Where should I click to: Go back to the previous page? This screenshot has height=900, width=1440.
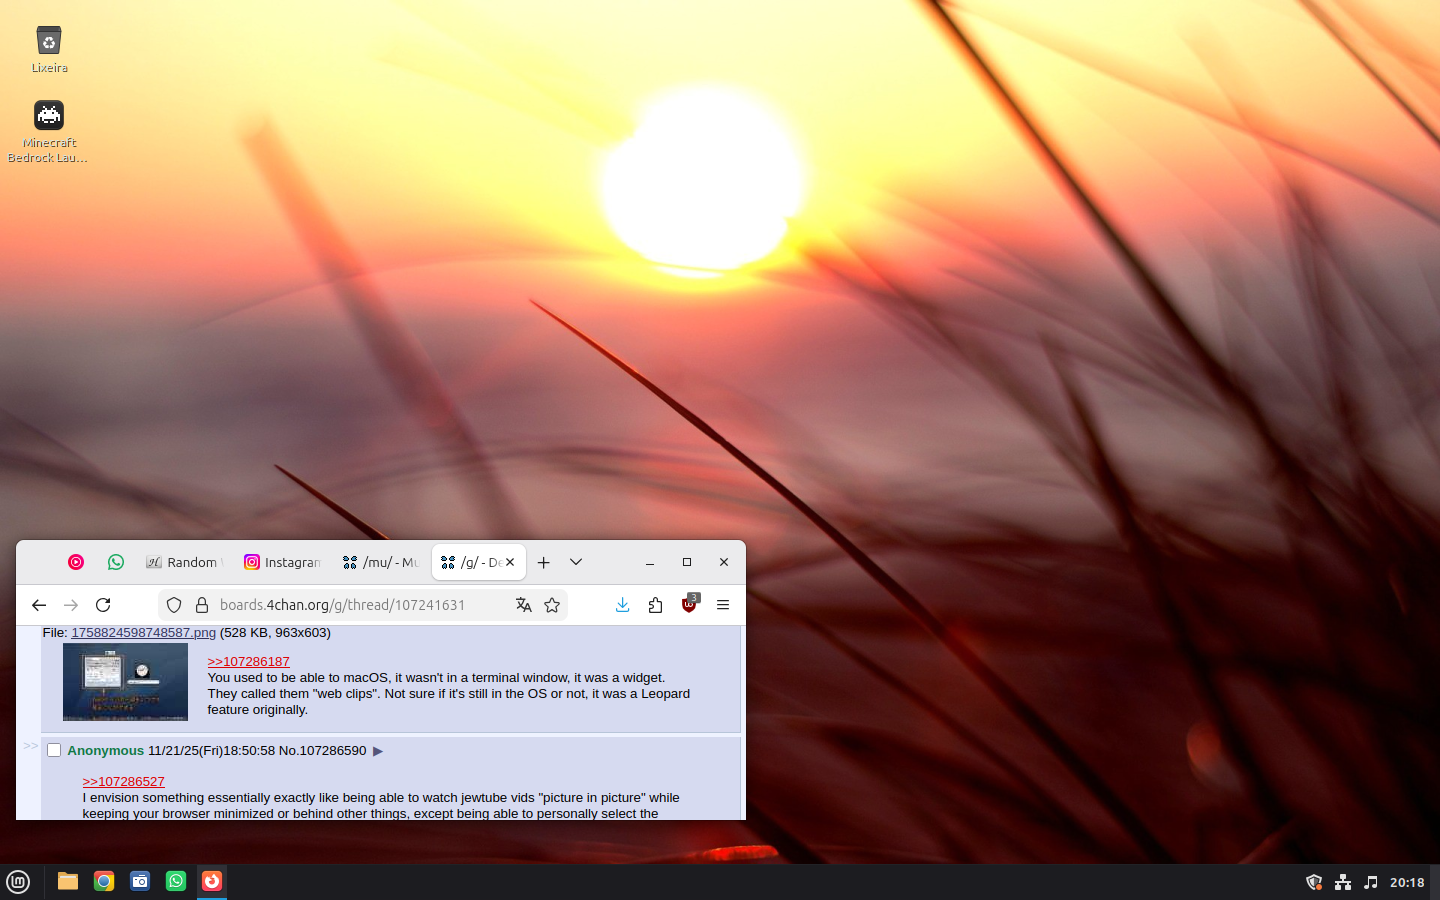pos(39,605)
